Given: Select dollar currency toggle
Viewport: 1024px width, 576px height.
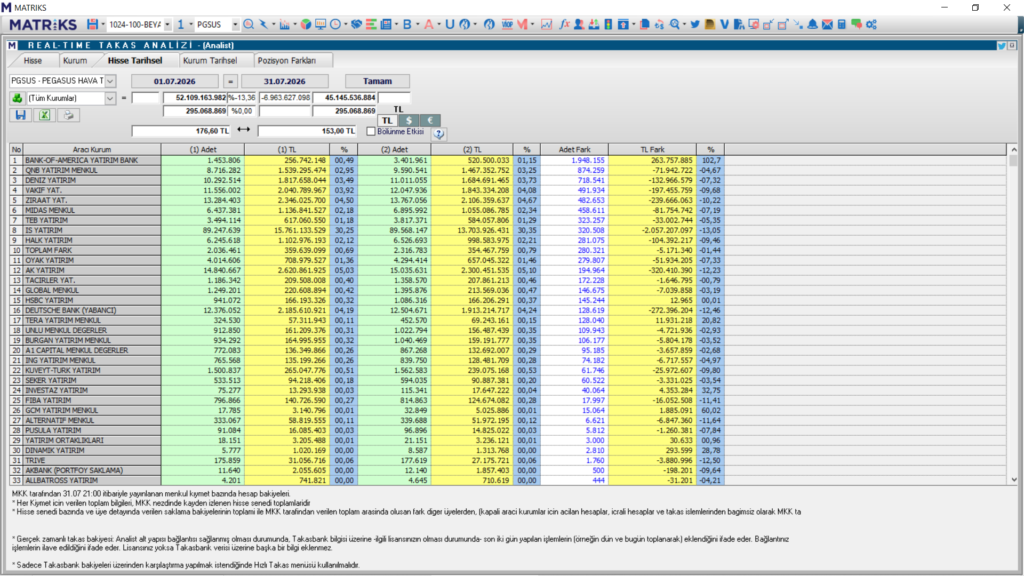Looking at the screenshot, I should point(409,120).
